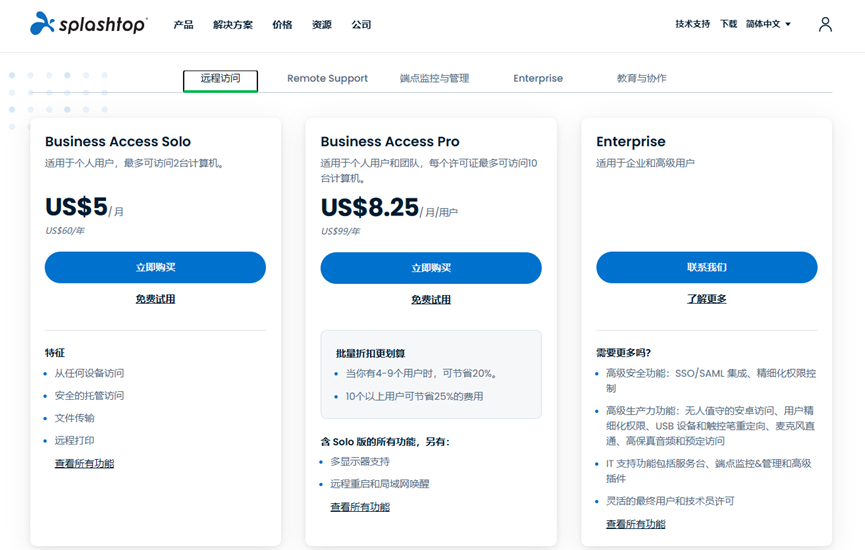Open the 价格 menu
865x550 pixels.
pyautogui.click(x=282, y=25)
